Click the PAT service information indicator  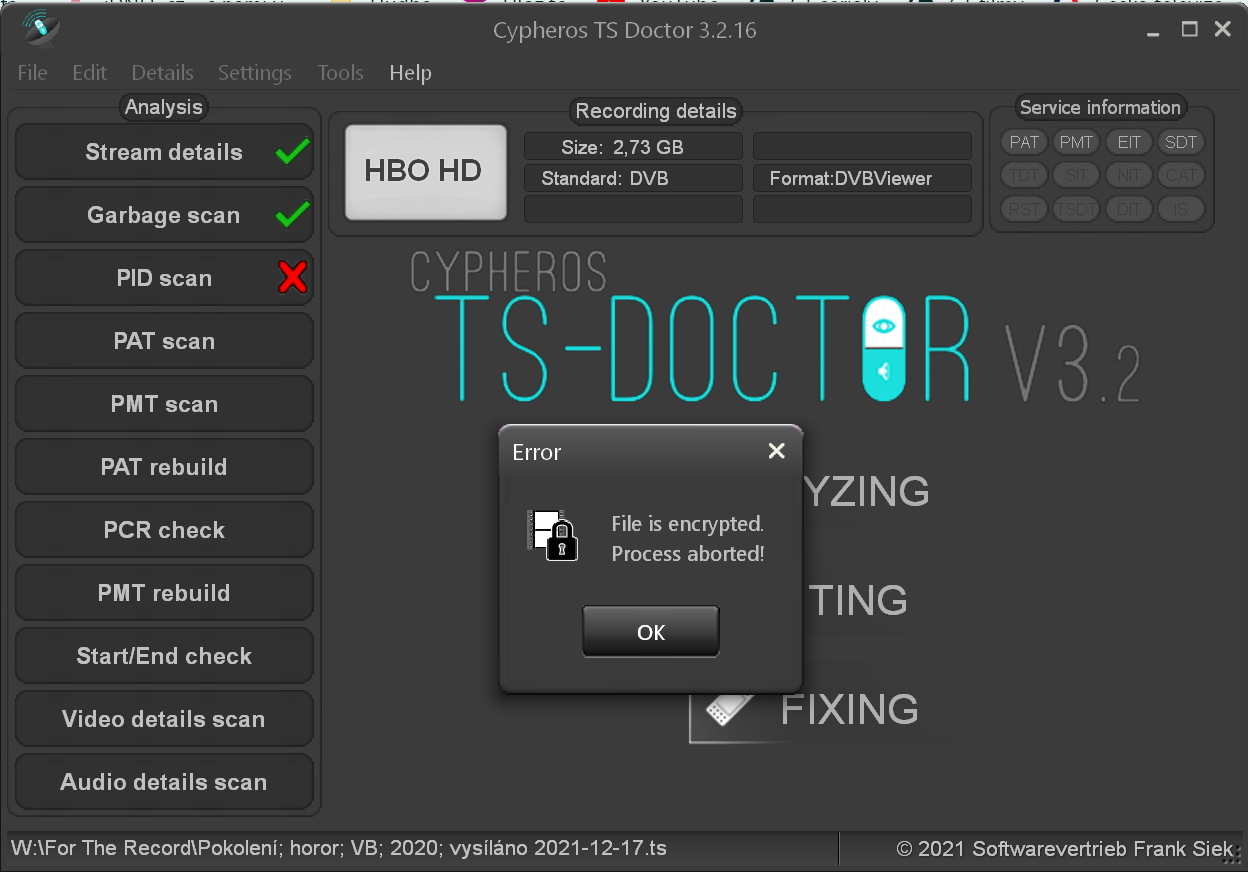click(1024, 142)
